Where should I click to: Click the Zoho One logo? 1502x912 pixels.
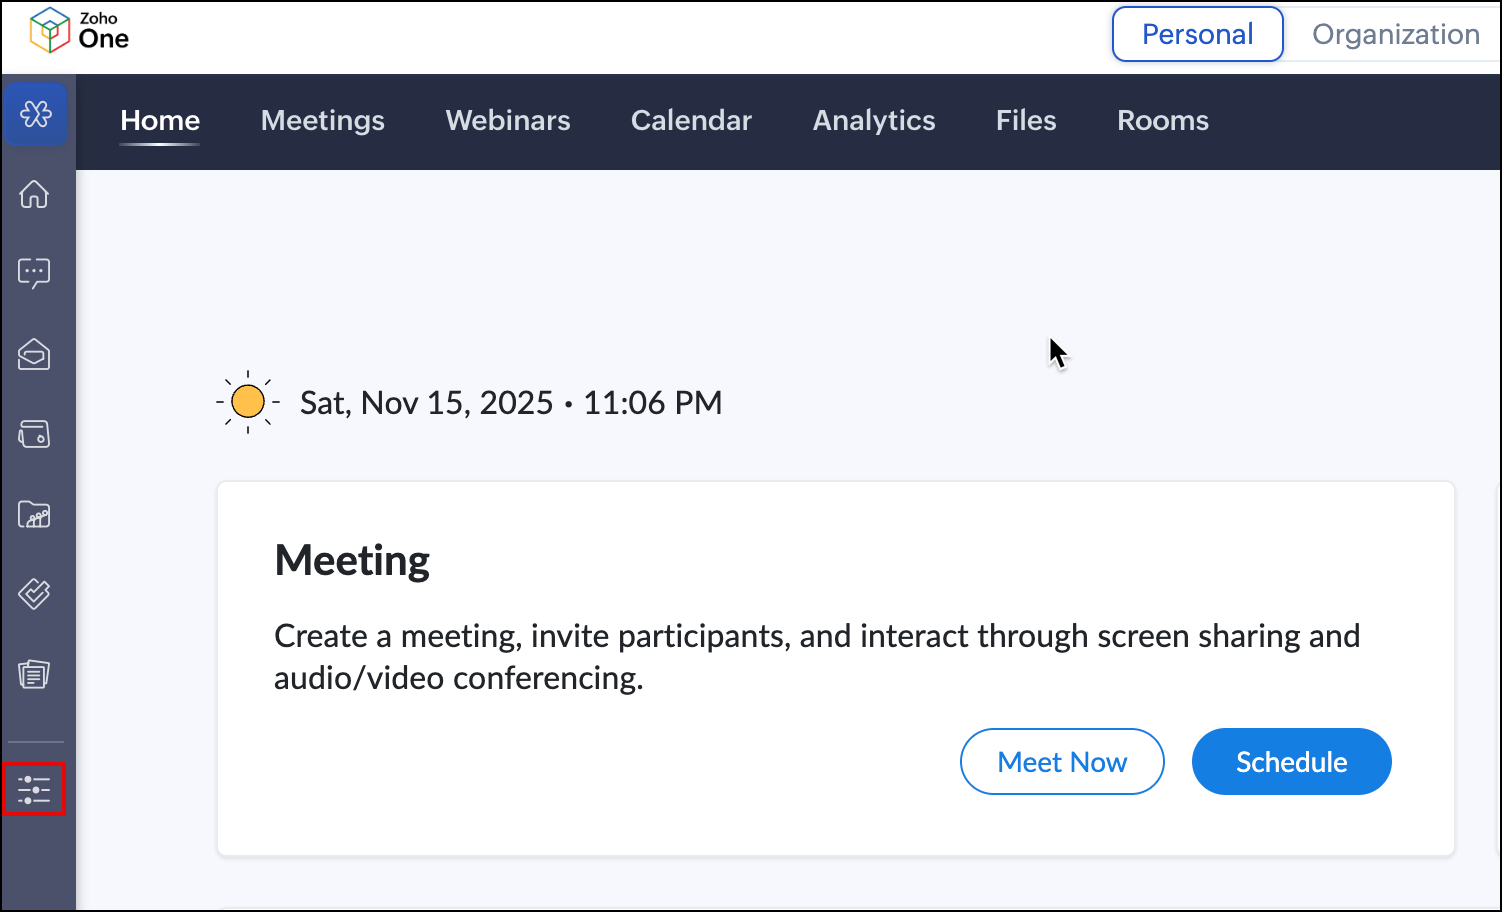click(79, 31)
